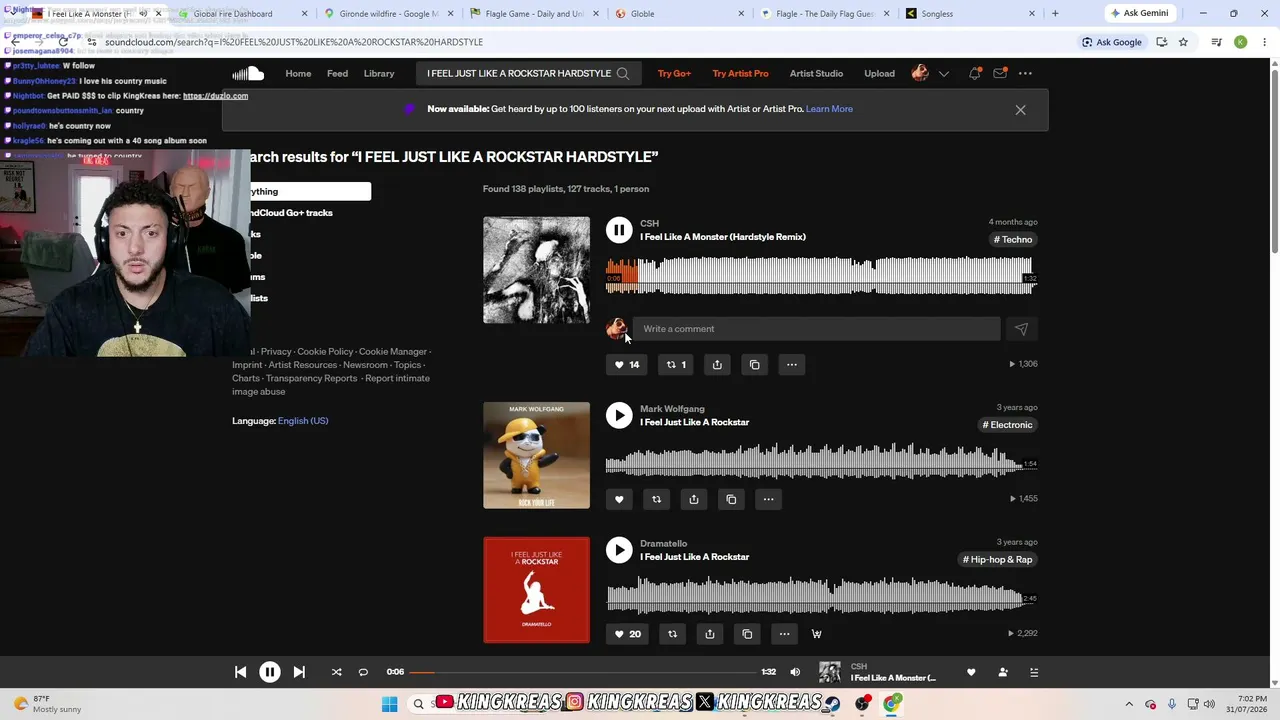This screenshot has width=1280, height=720.
Task: Send the comment with the arrow button
Action: (1021, 329)
